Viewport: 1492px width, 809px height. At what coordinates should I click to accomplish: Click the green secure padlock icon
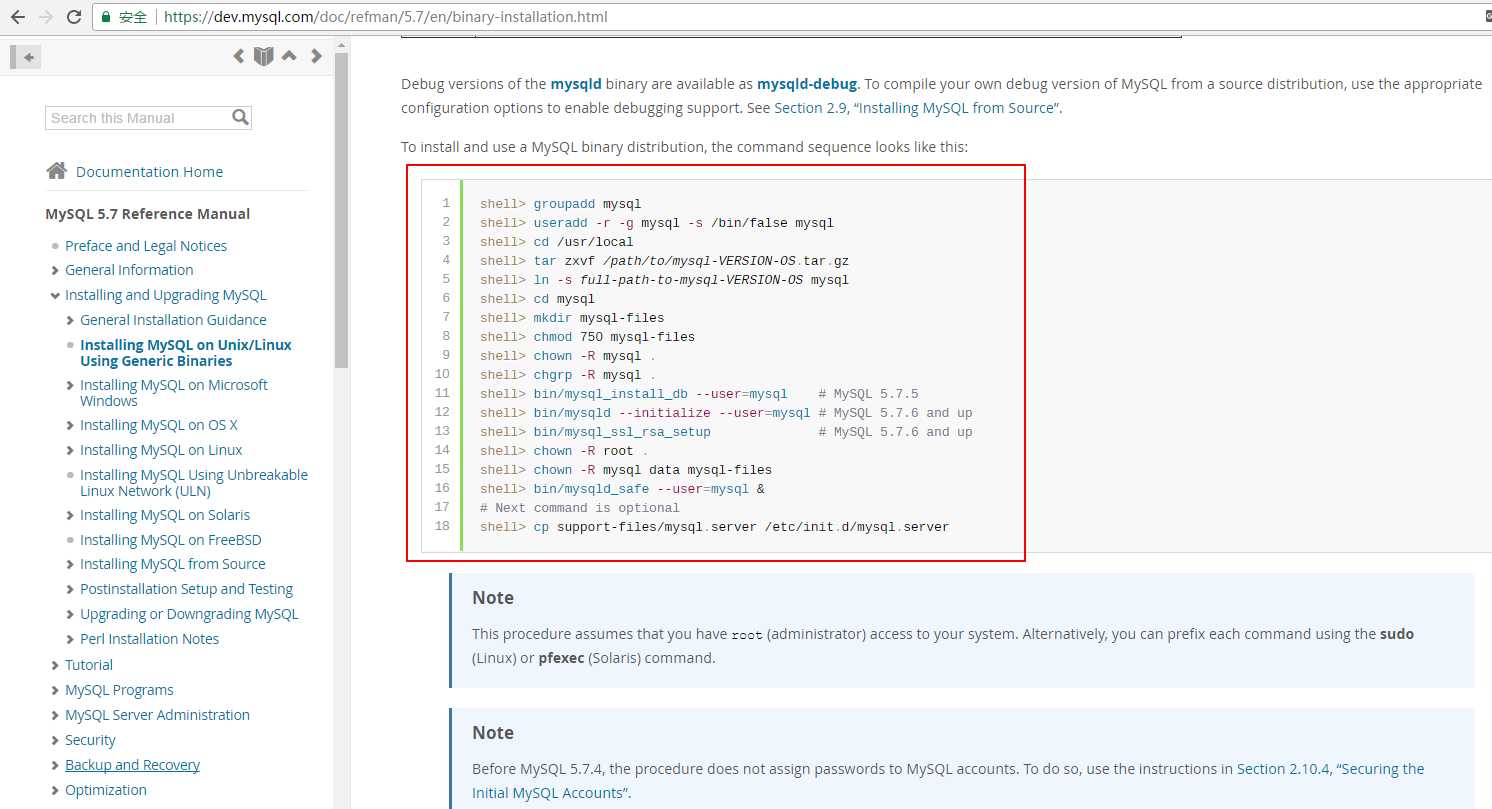pyautogui.click(x=107, y=17)
